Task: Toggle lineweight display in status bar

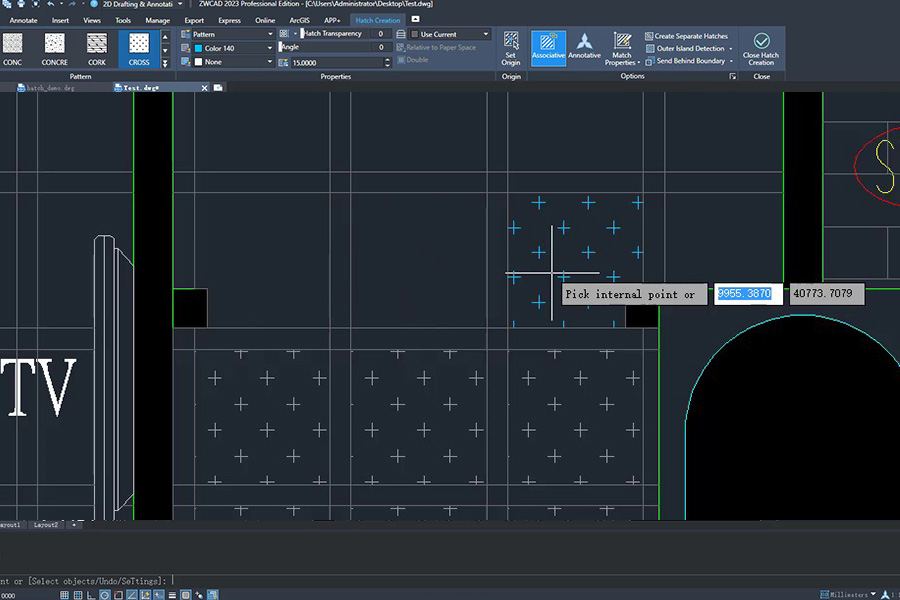Action: pyautogui.click(x=172, y=595)
